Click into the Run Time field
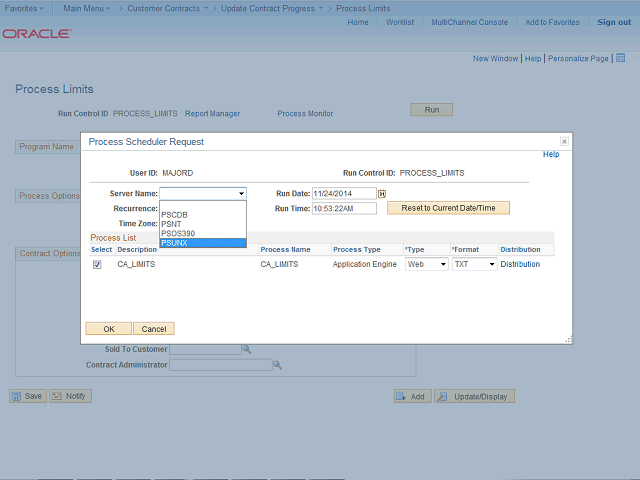 [343, 209]
